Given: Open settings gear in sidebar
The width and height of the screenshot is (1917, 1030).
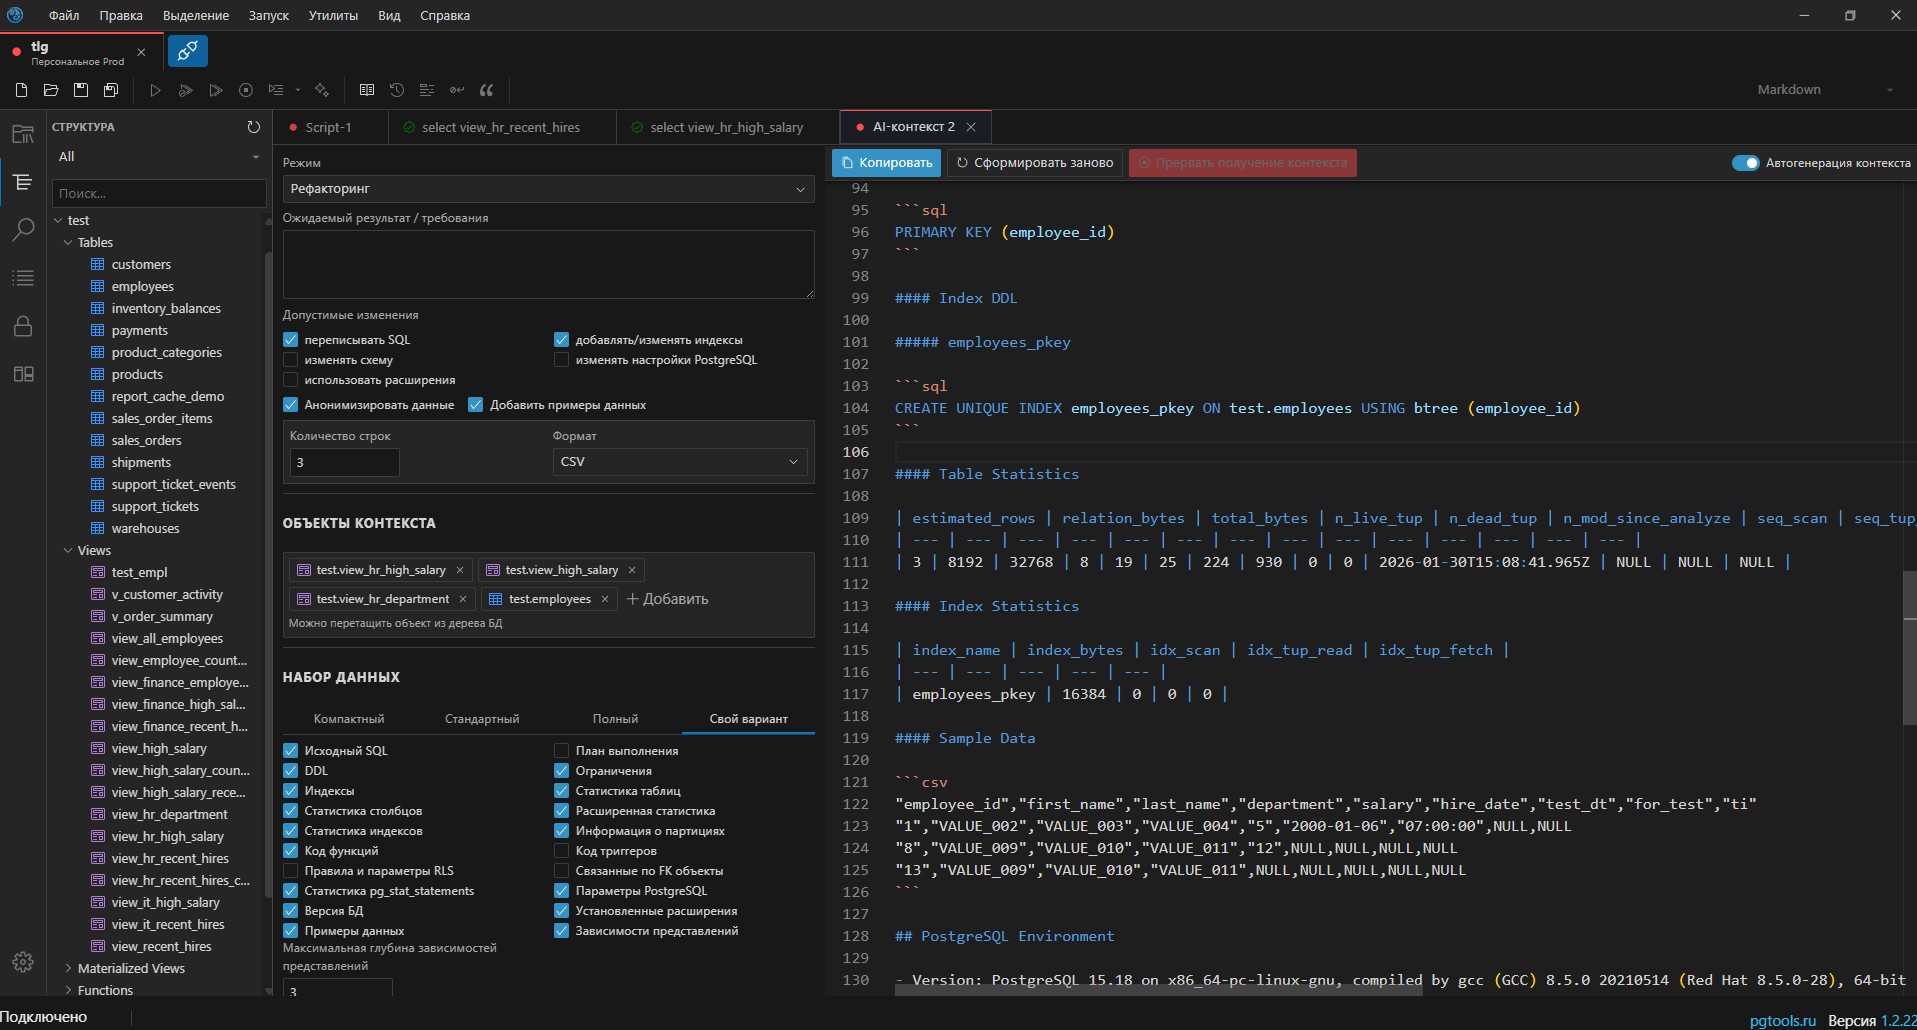Looking at the screenshot, I should coord(23,962).
